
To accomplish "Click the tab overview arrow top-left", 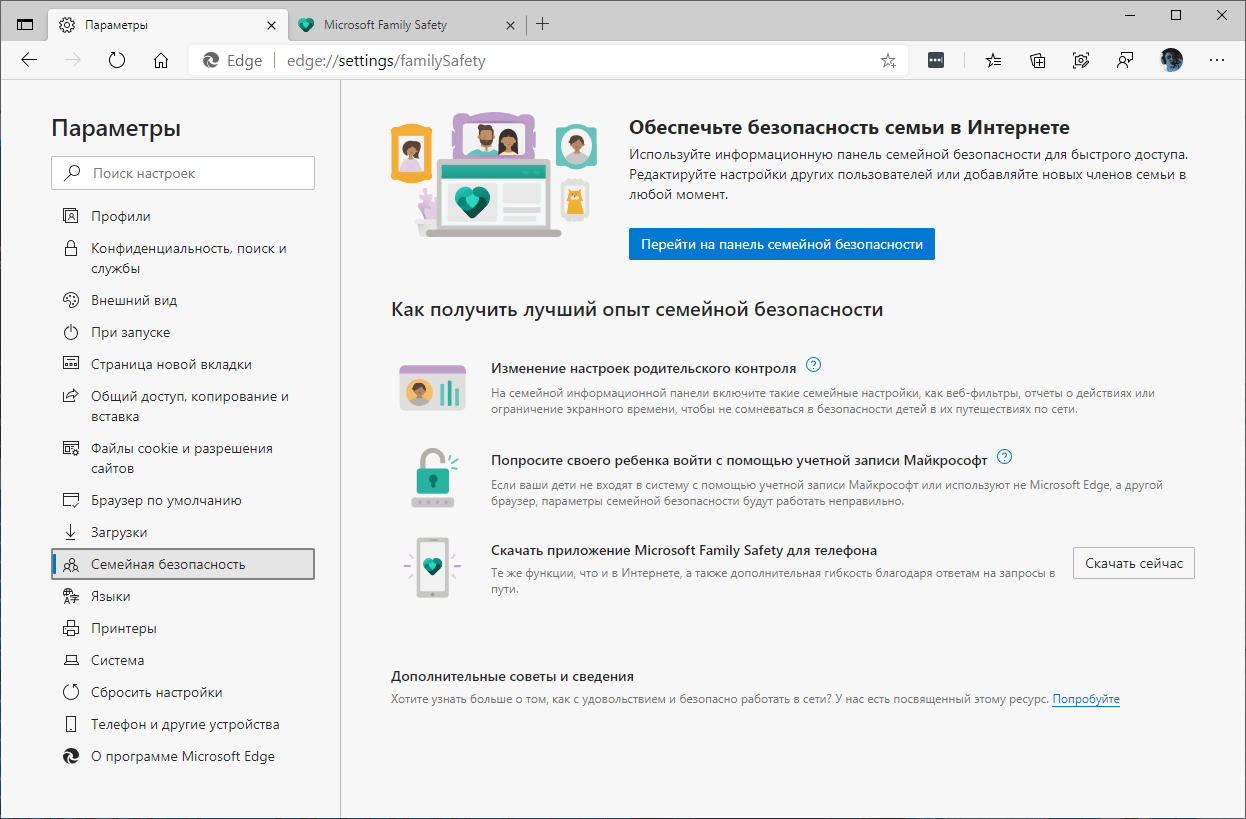I will [24, 22].
